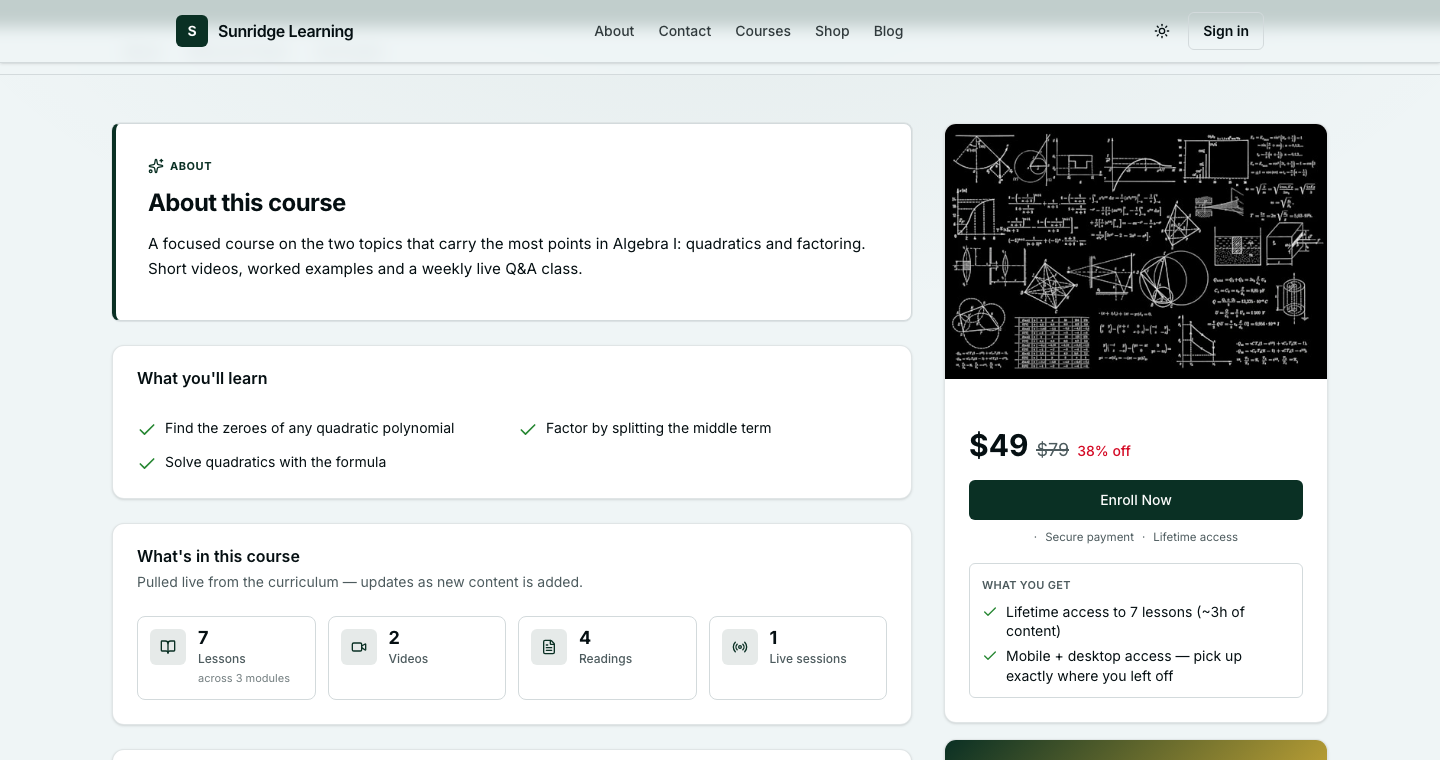Click the Sunridge Learning brand name
Viewport: 1440px width, 760px height.
pyautogui.click(x=286, y=31)
